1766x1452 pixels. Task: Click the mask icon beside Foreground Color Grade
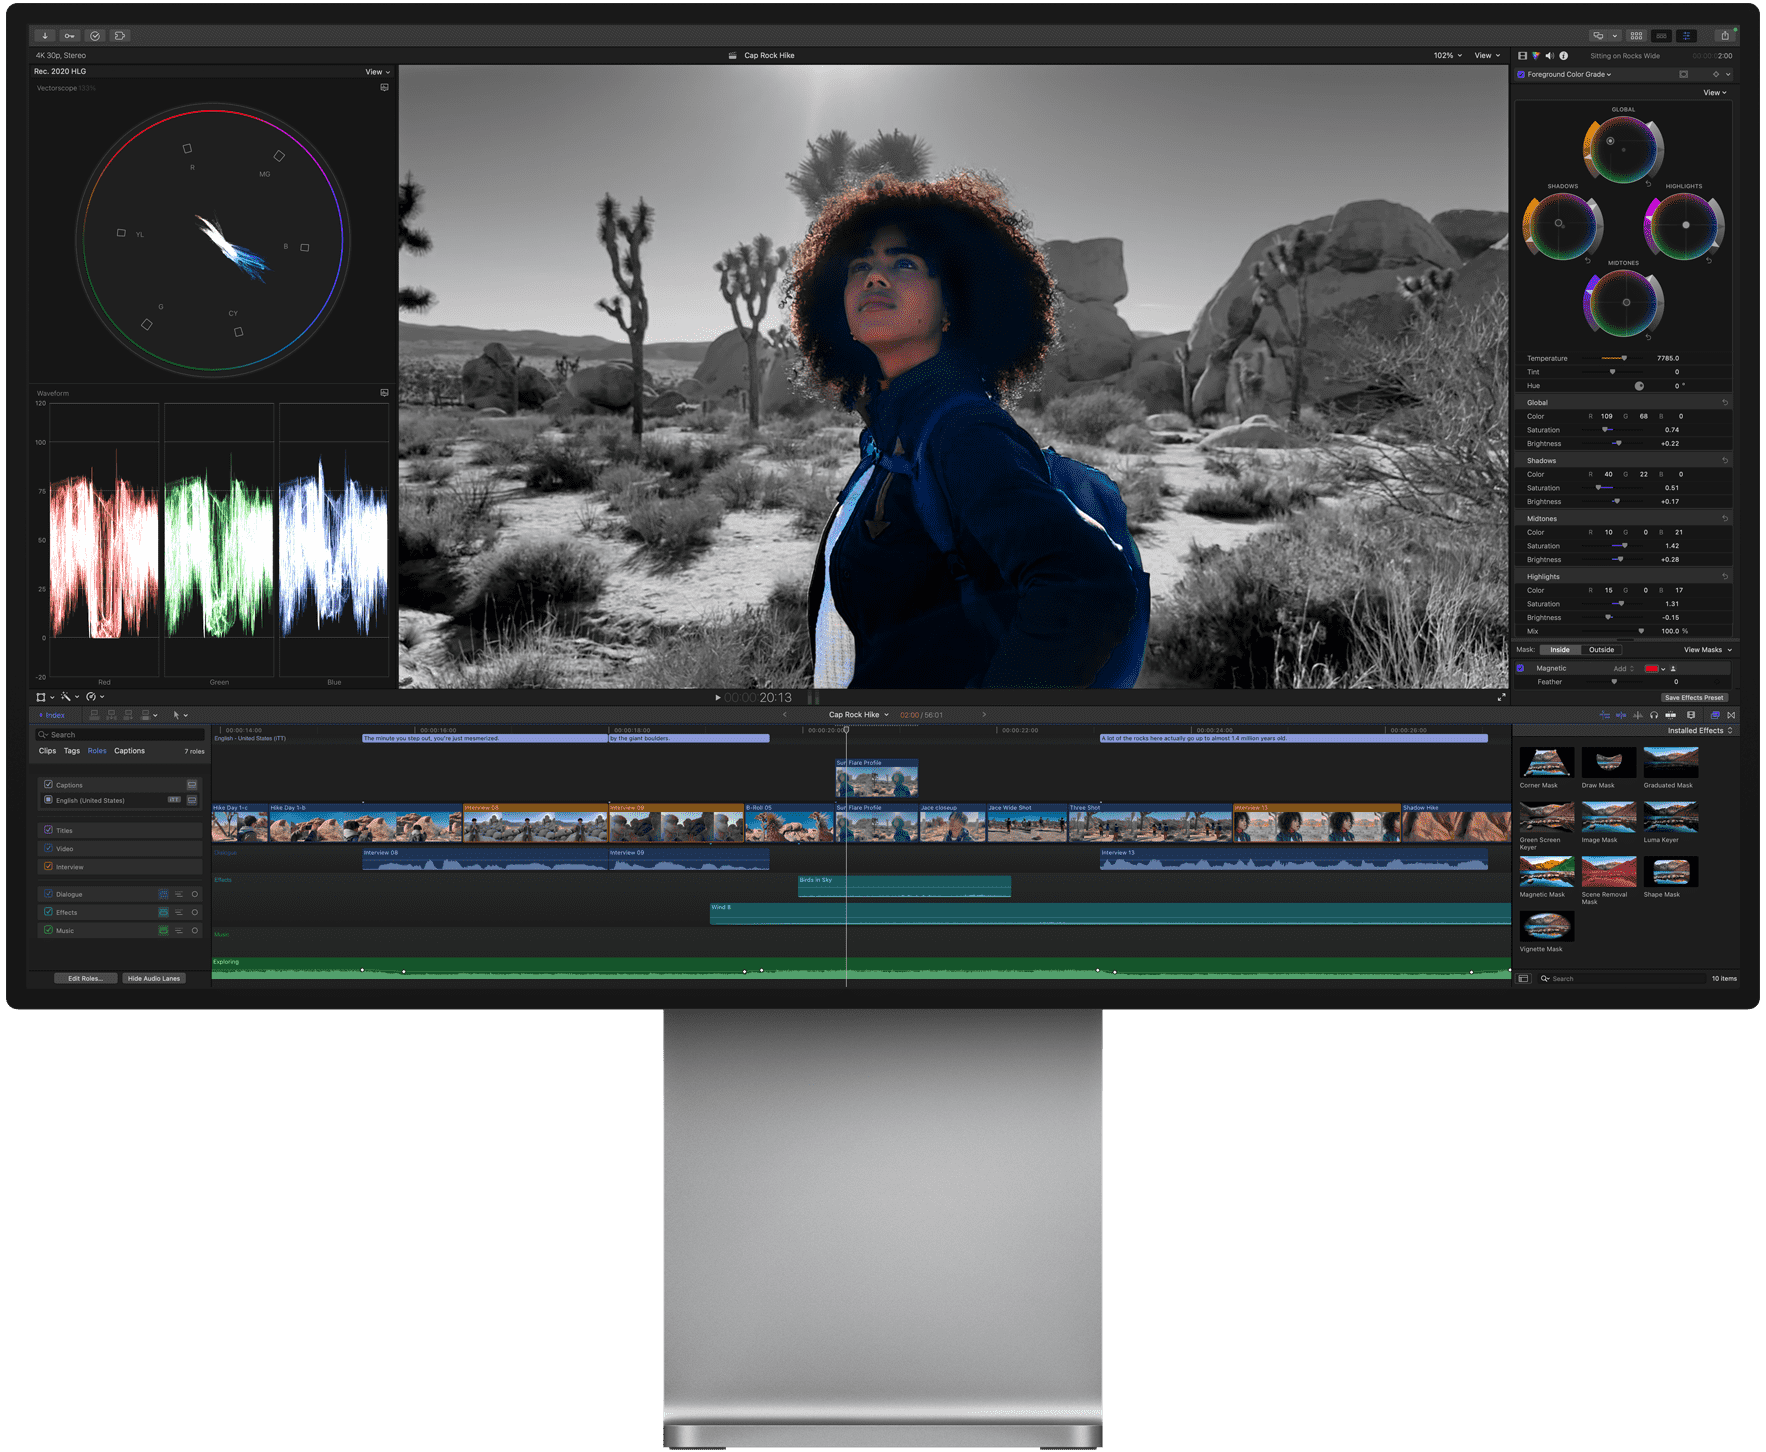tap(1683, 74)
